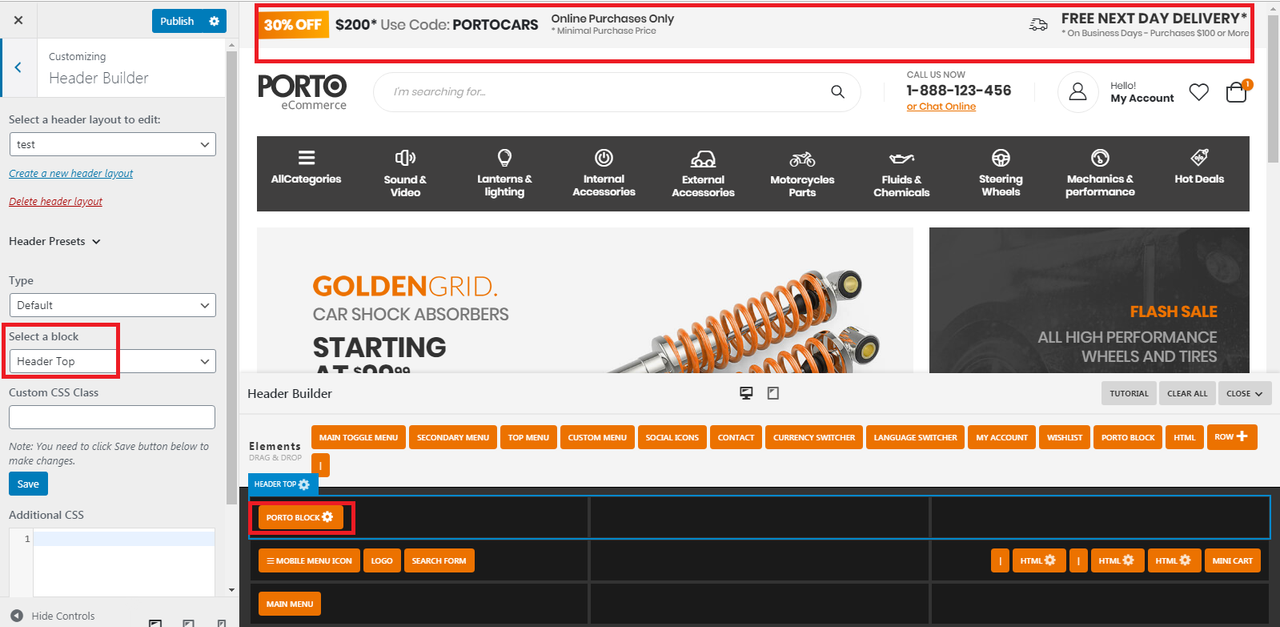Screen dimensions: 1280x627
Task: Click the hamburger icon on Mobile Menu Icon element
Action: click(x=270, y=561)
